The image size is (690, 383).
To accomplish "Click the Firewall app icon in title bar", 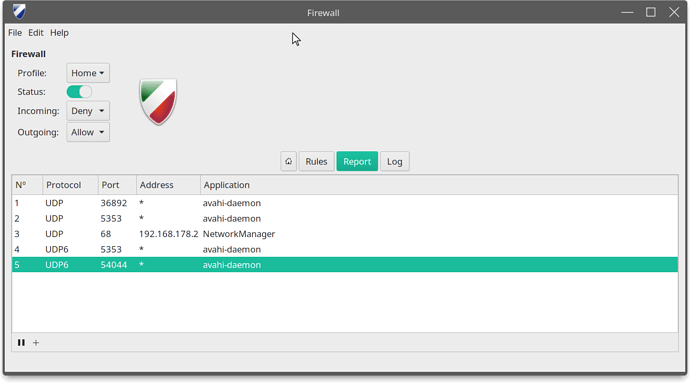I will coord(19,12).
